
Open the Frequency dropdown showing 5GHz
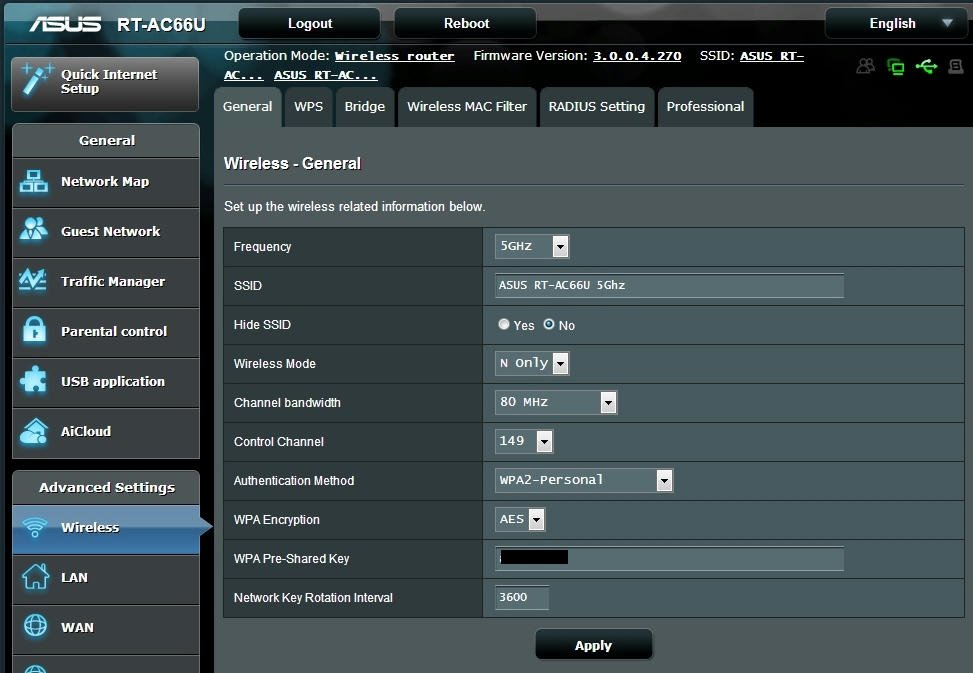532,246
